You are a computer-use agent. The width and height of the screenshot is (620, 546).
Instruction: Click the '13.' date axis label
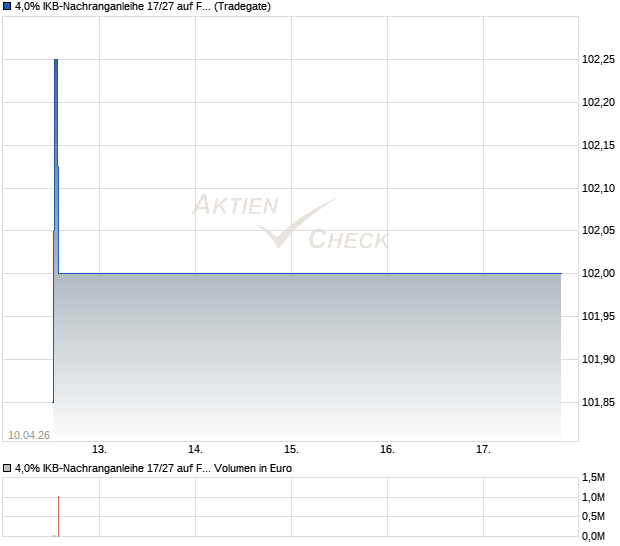(99, 450)
